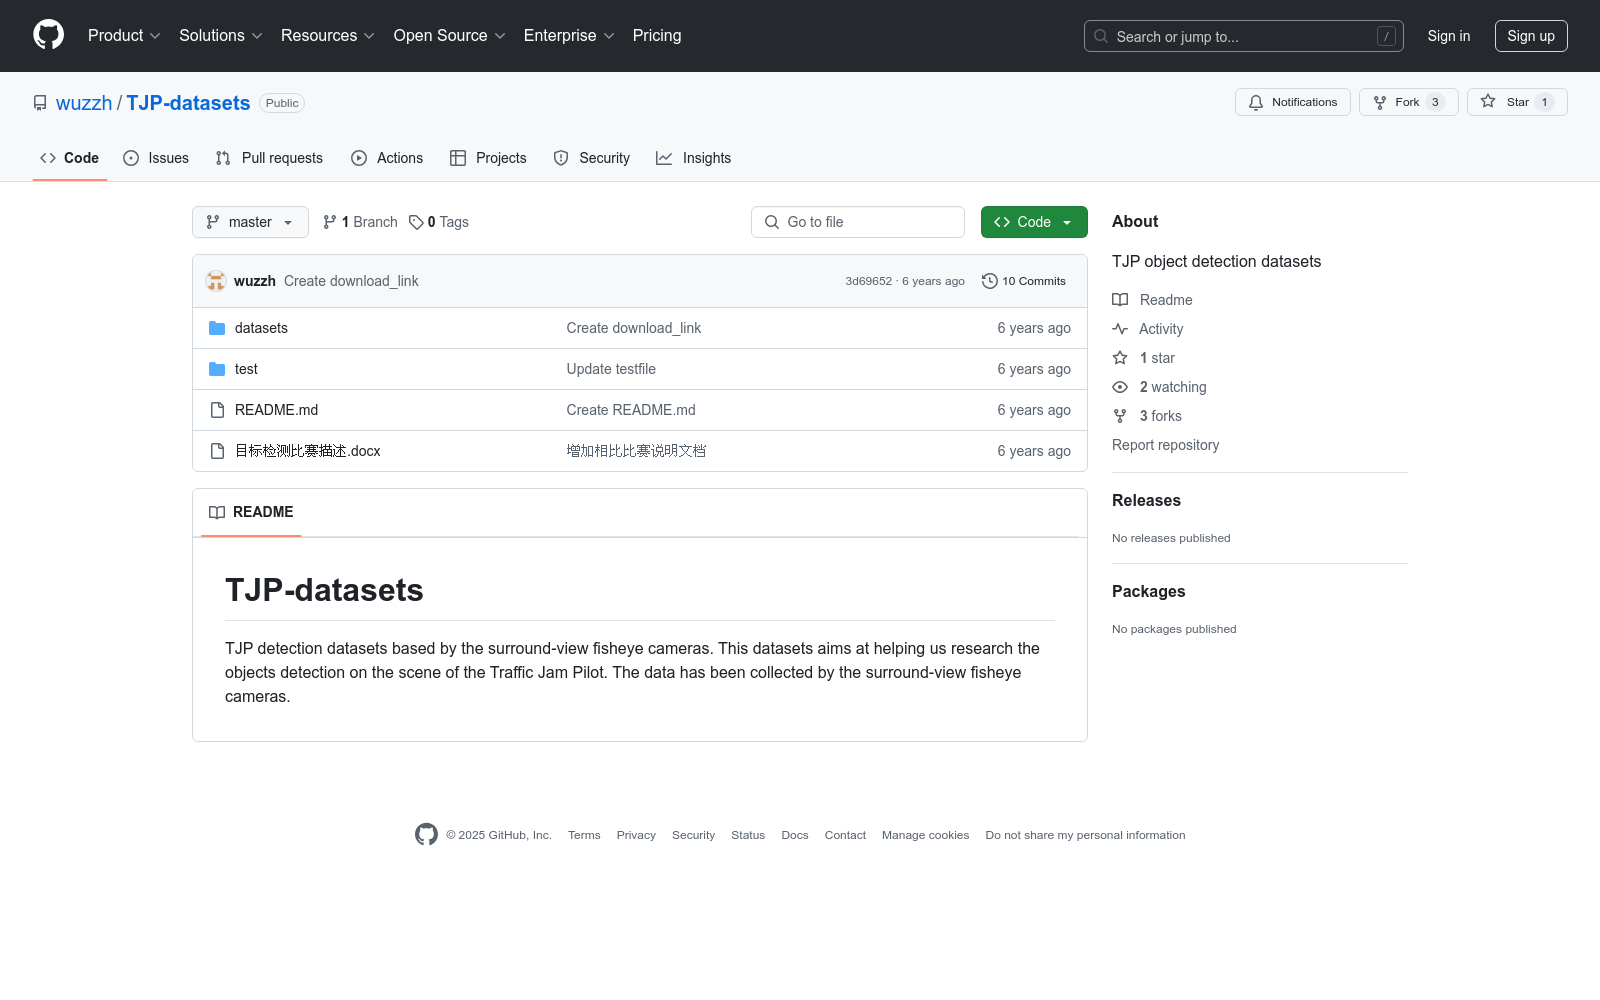This screenshot has height=1000, width=1600.
Task: Open the README.md file
Action: (276, 410)
